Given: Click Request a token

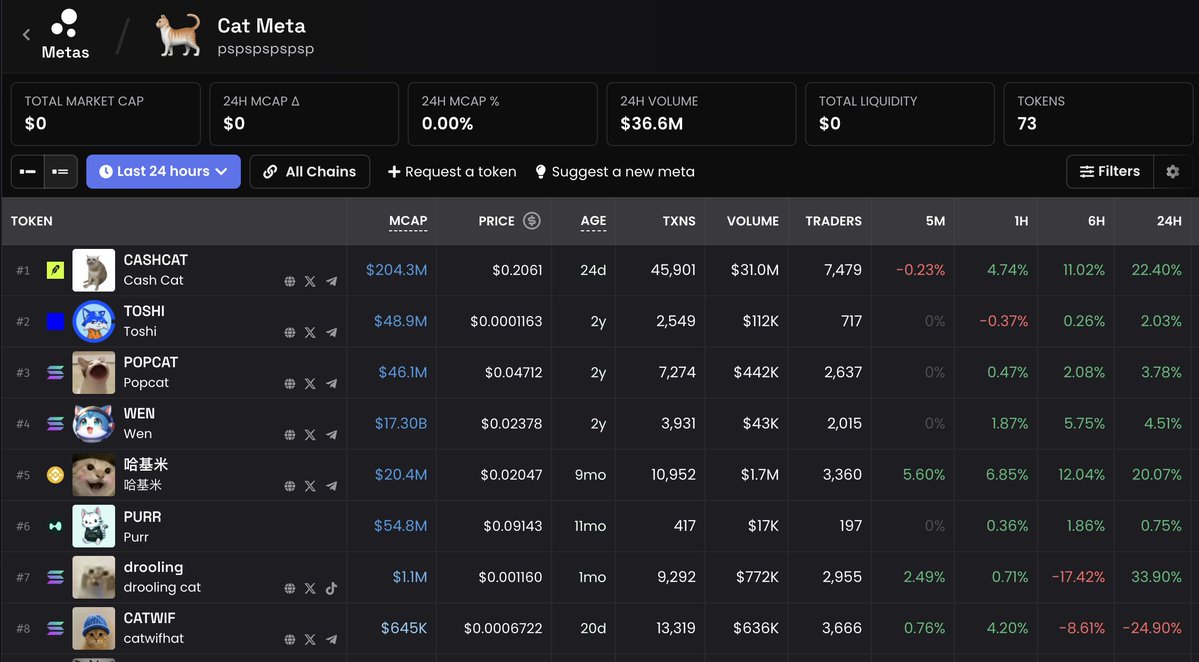Looking at the screenshot, I should coord(452,172).
